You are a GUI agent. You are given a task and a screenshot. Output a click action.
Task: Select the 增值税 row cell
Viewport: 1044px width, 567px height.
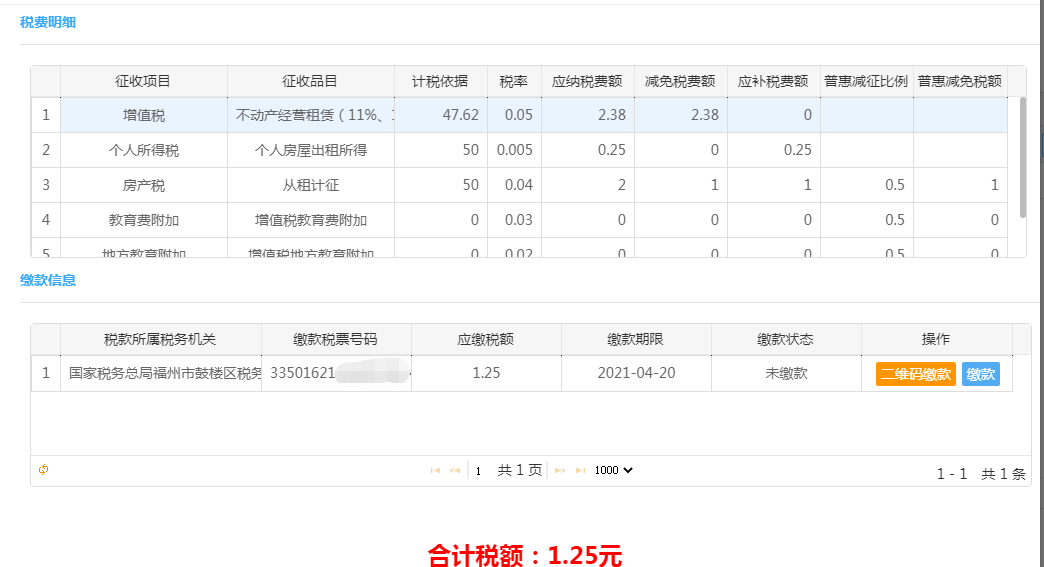click(x=144, y=115)
